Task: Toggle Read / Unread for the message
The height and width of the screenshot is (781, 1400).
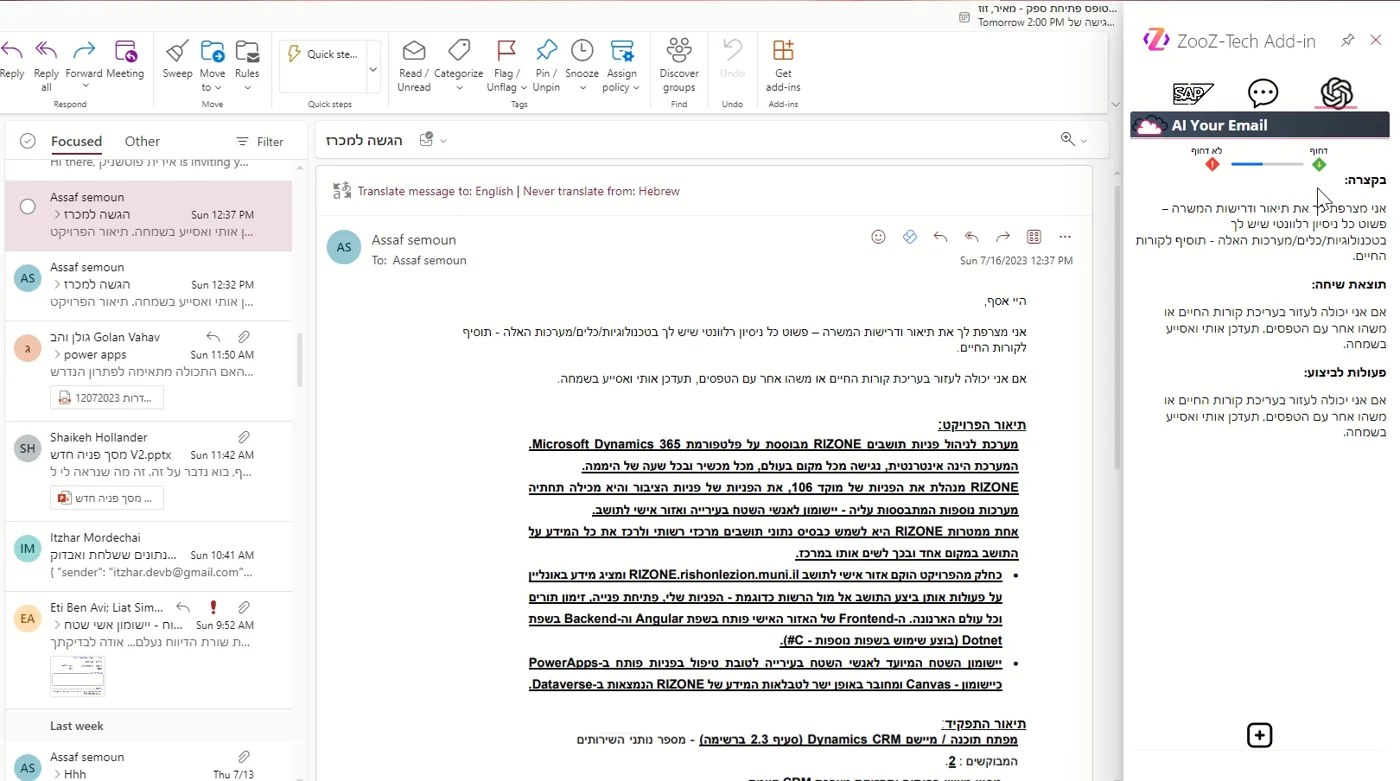Action: click(413, 66)
